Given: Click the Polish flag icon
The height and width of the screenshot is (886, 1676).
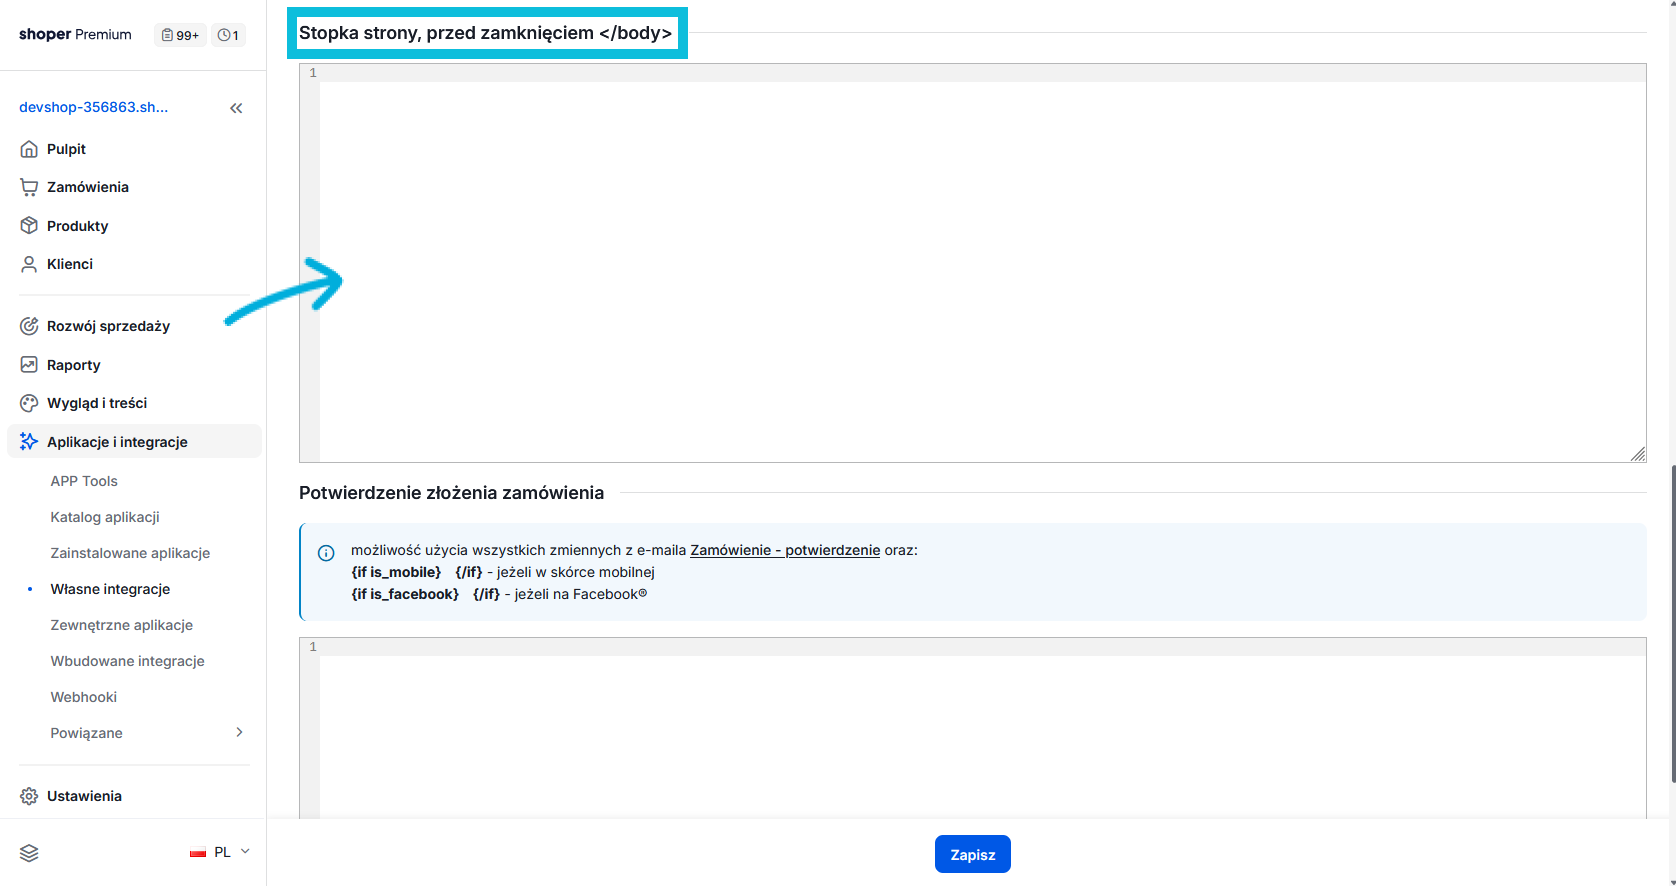Looking at the screenshot, I should pos(198,853).
